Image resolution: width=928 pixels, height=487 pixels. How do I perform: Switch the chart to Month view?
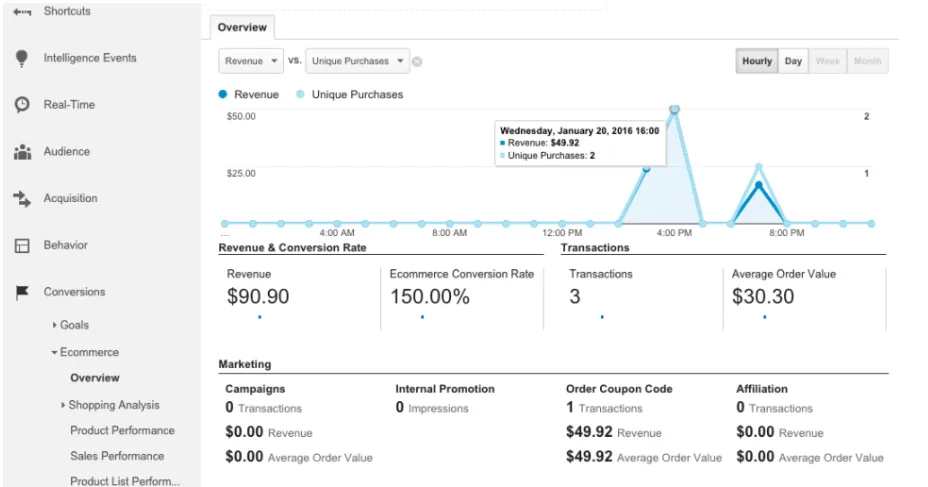click(868, 61)
